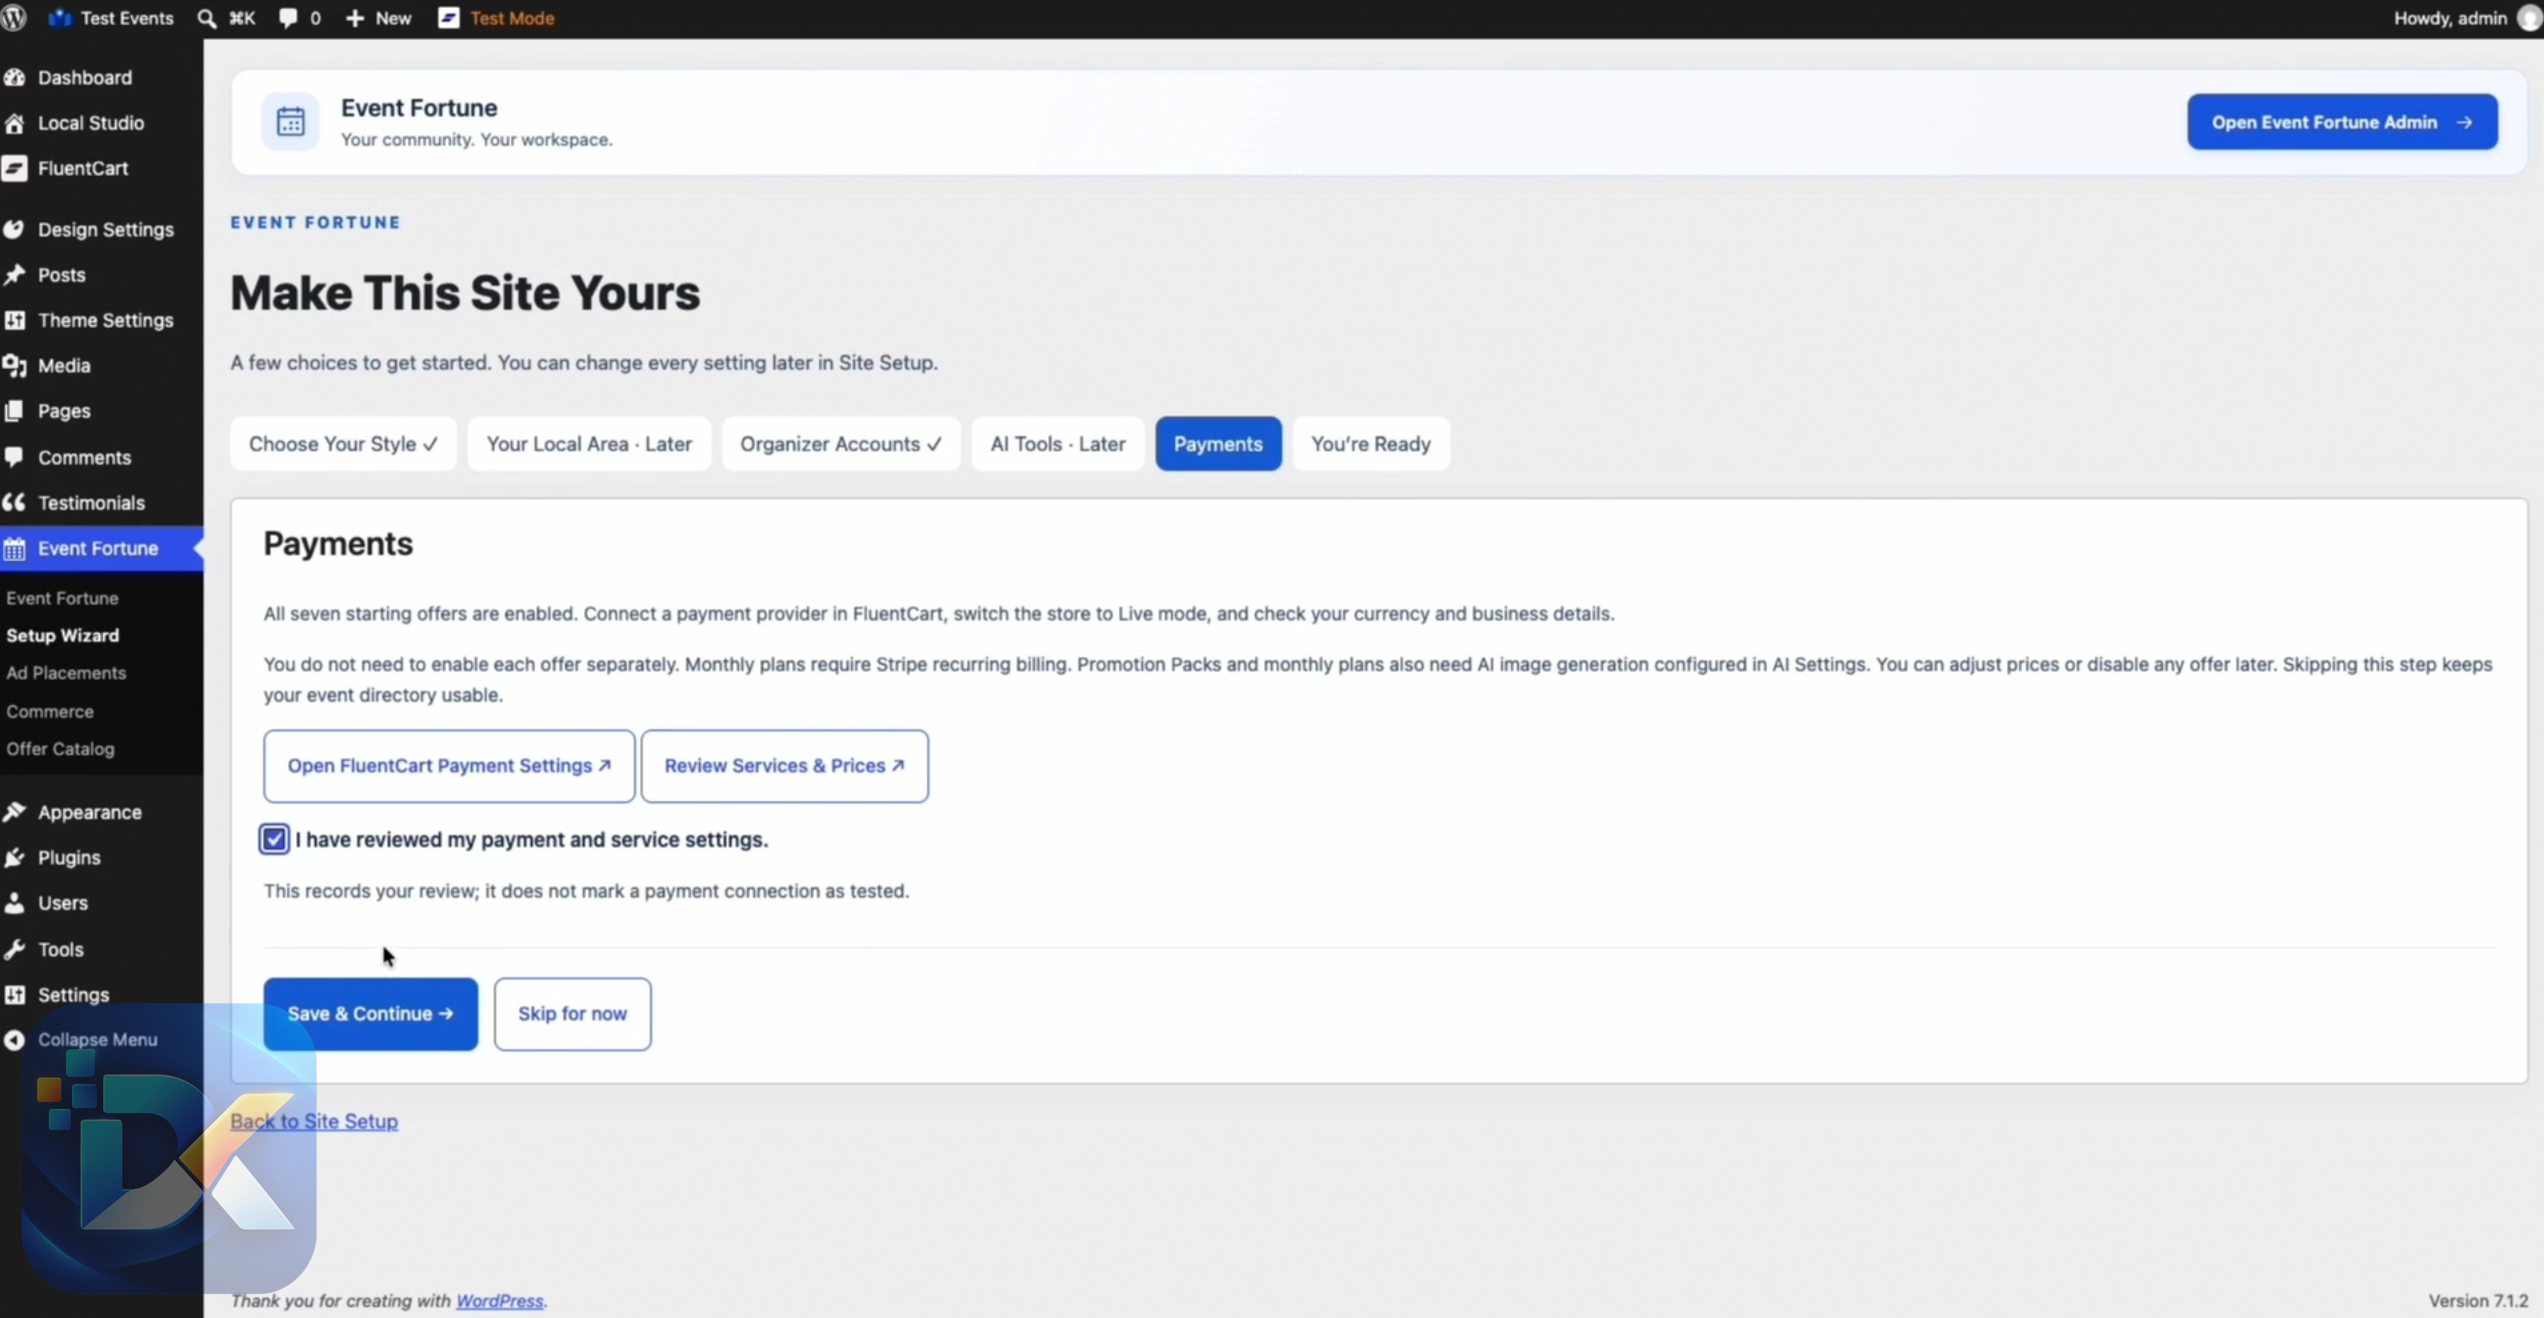The width and height of the screenshot is (2544, 1318).
Task: Click the Plugins sidebar icon
Action: click(x=15, y=857)
